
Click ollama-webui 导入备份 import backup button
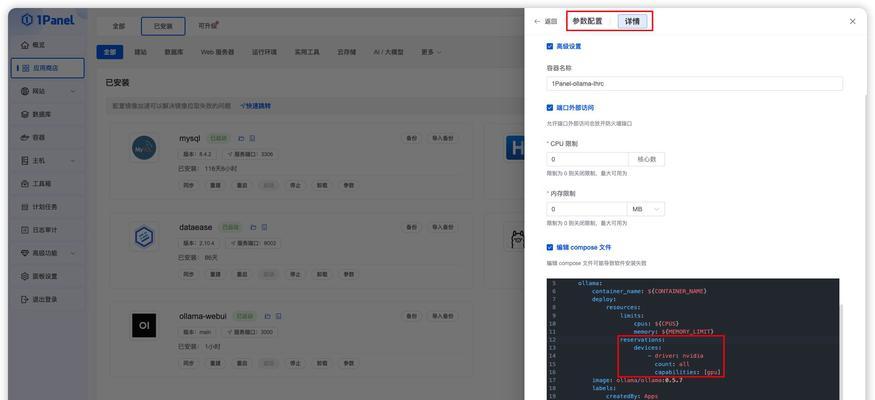pyautogui.click(x=443, y=316)
